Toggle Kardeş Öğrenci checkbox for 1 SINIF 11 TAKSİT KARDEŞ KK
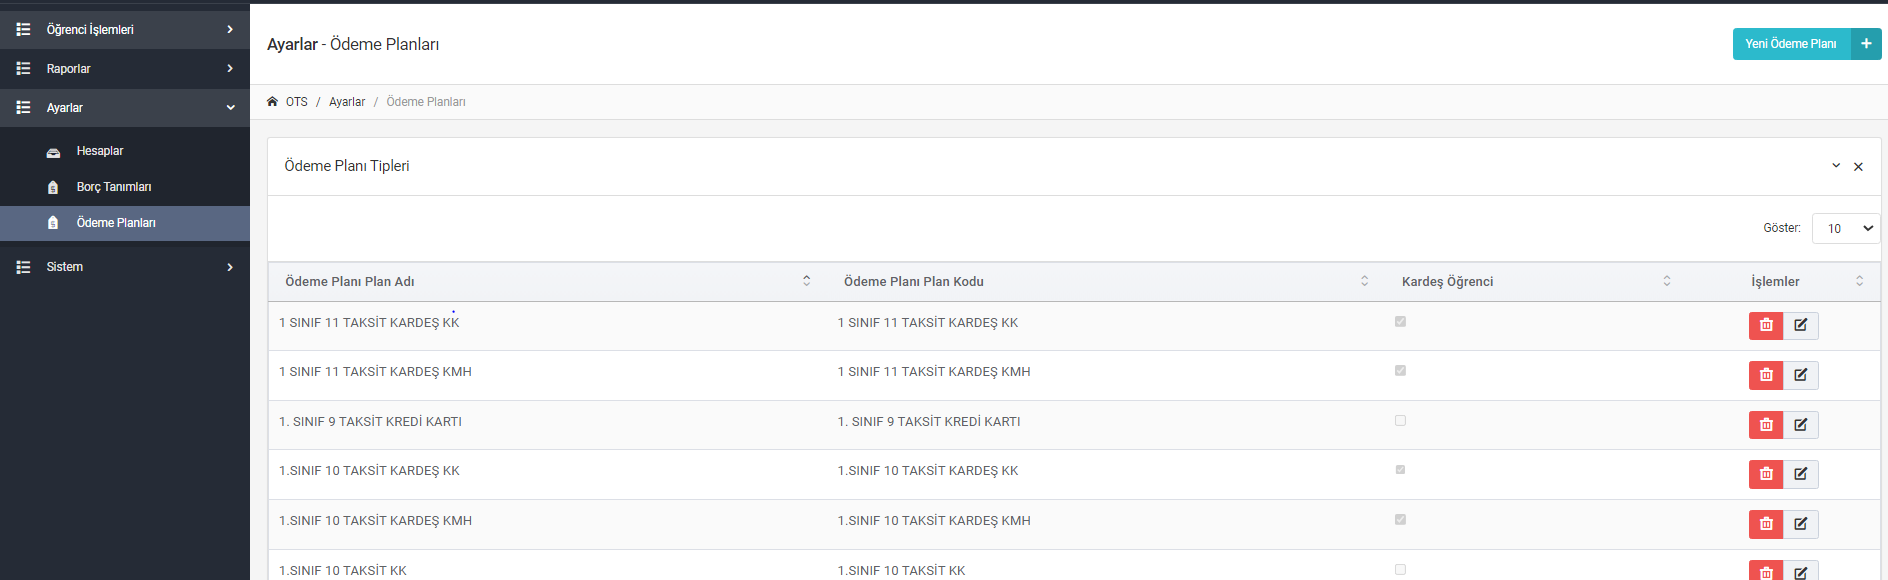 (1400, 322)
